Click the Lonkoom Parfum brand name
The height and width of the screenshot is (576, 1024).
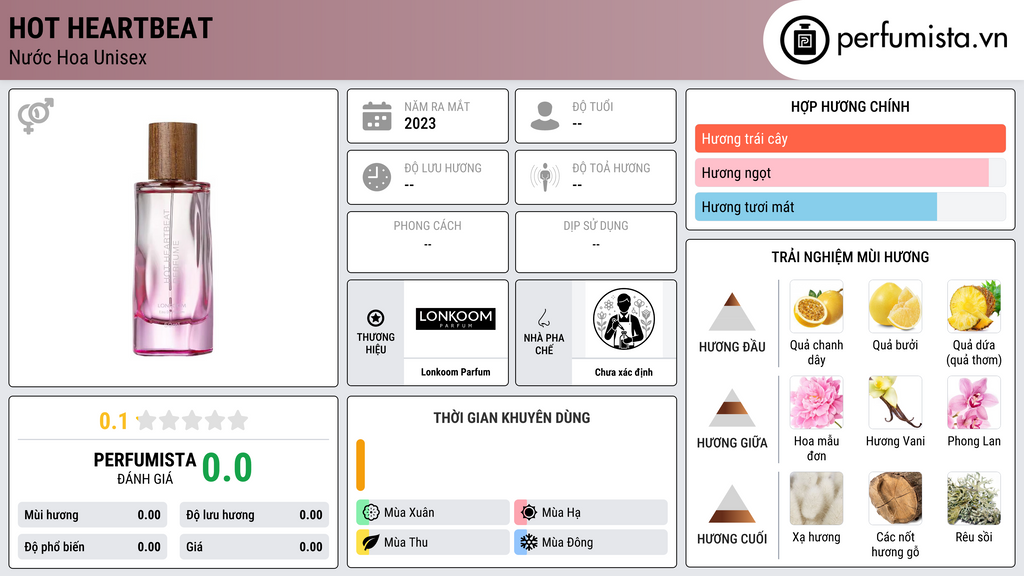coord(456,372)
